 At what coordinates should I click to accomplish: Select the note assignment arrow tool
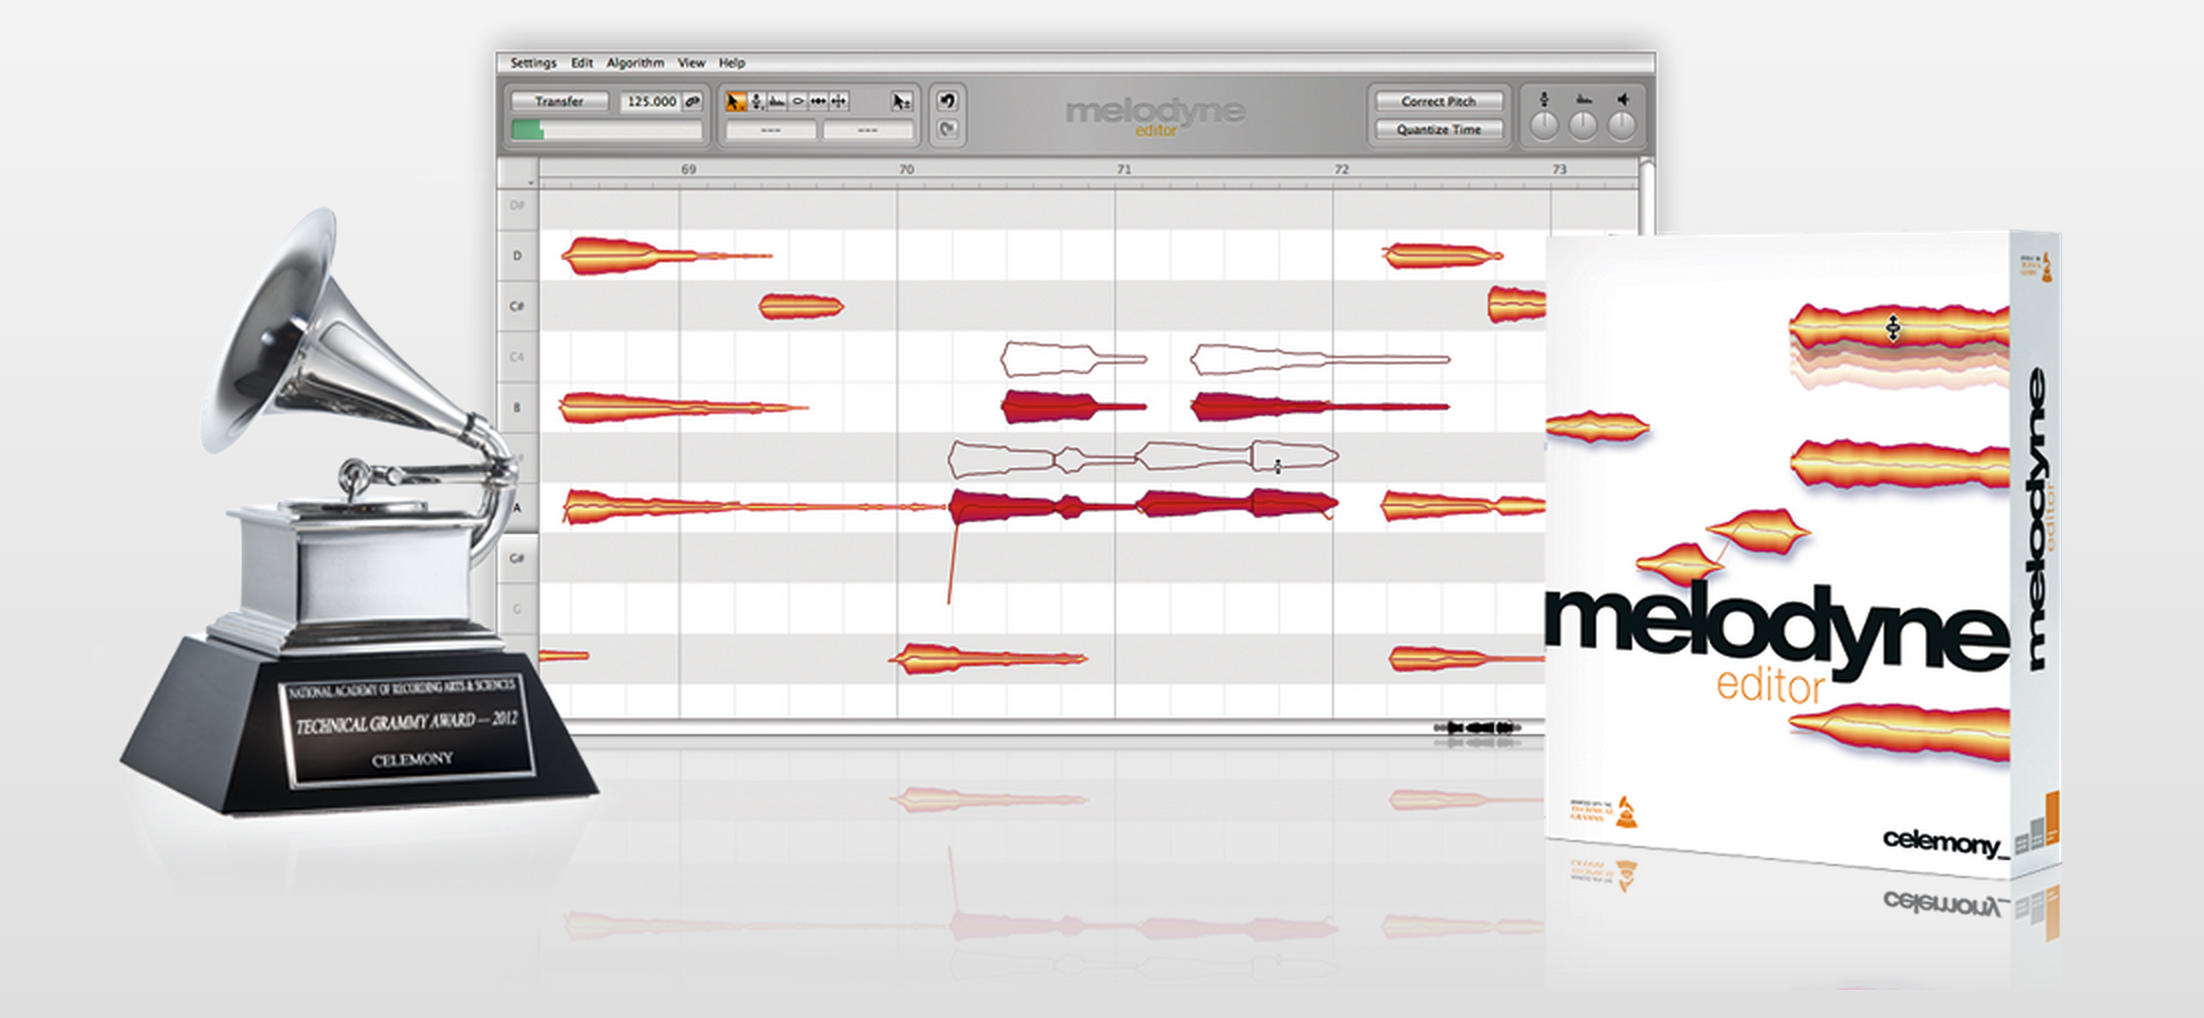(901, 102)
